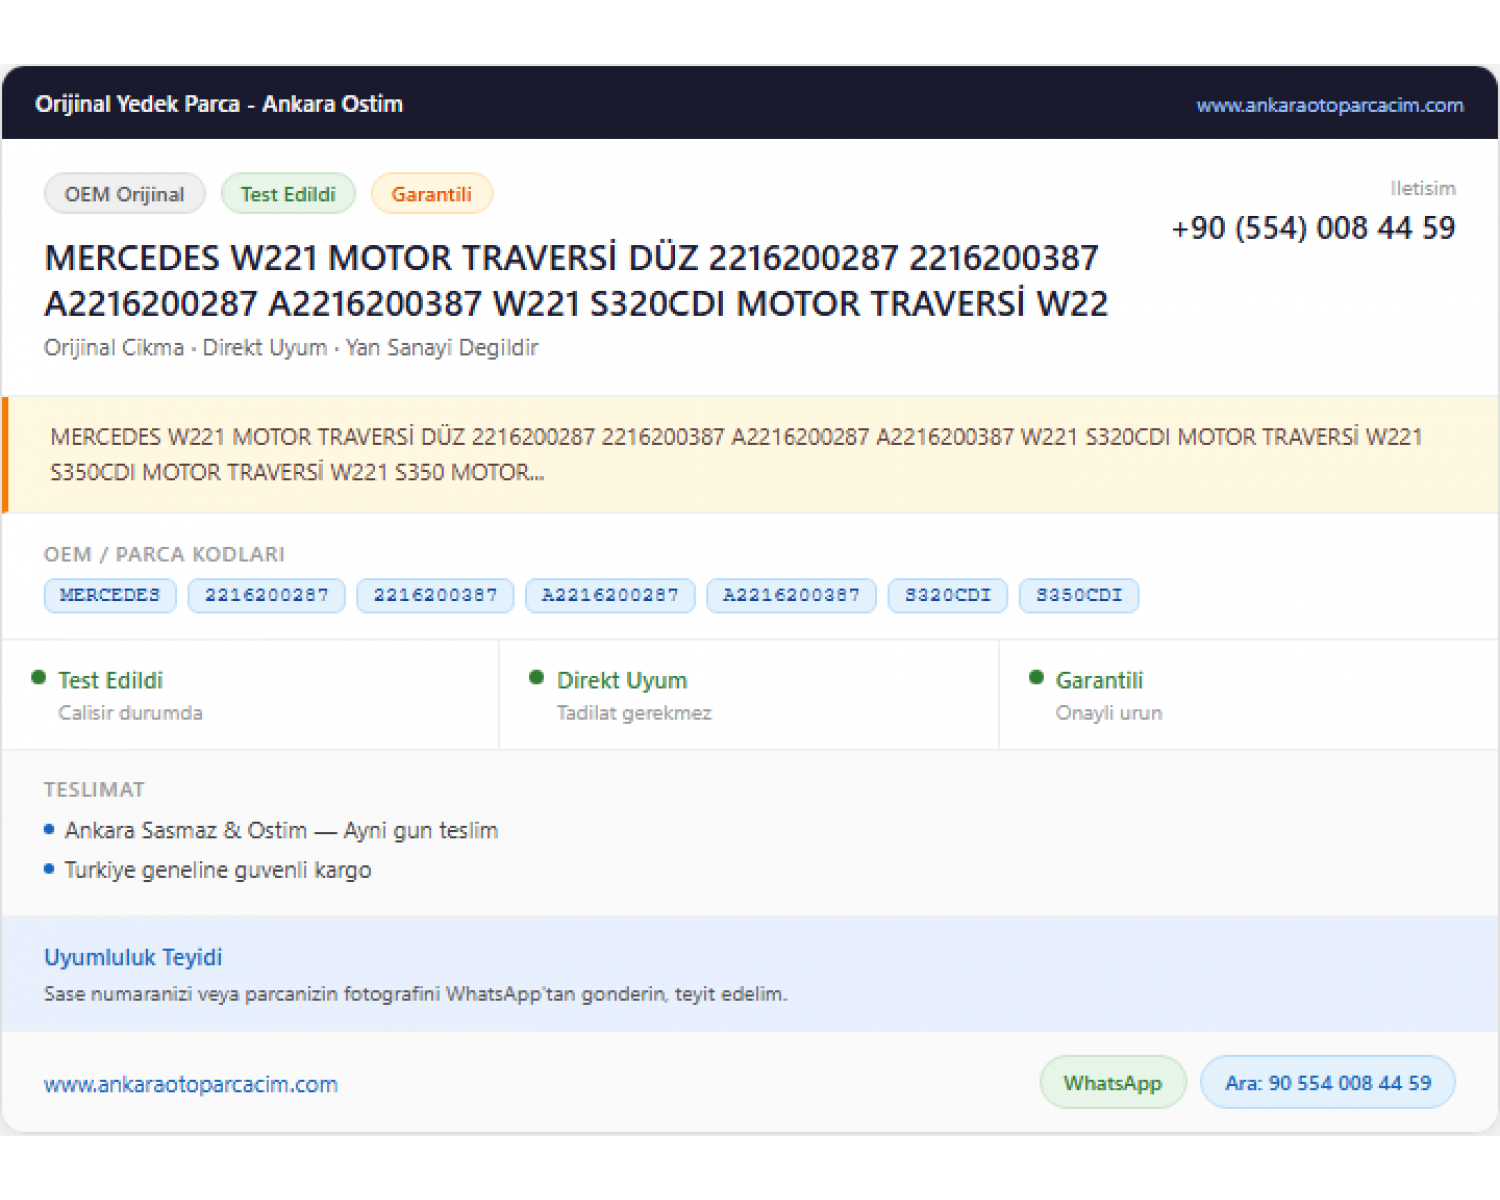Open www.ankaraotoparcacim.com link in footer
Viewport: 1500px width, 1200px height.
tap(191, 1084)
